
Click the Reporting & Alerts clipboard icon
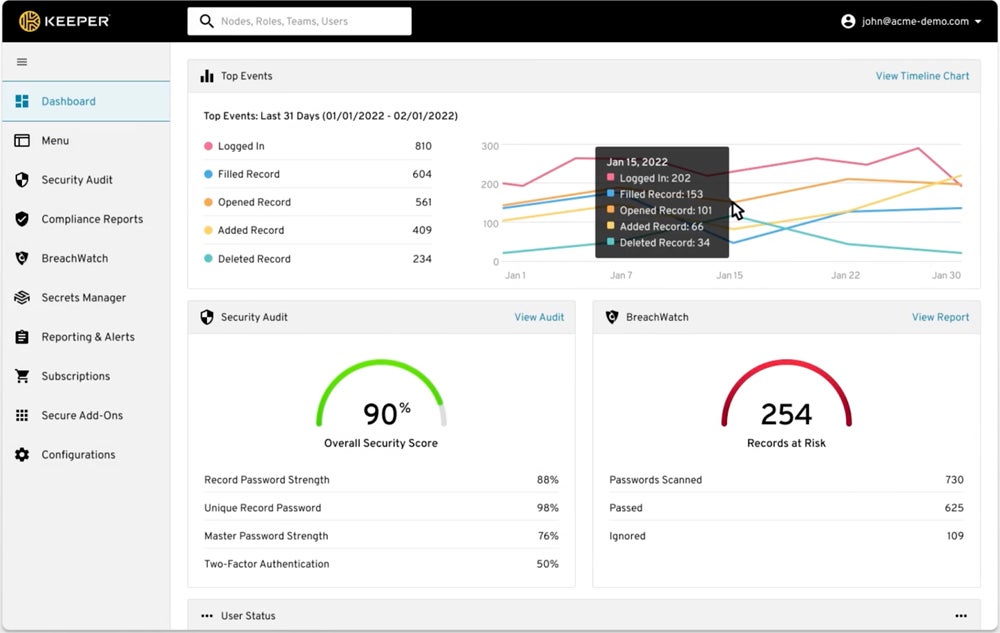coord(22,337)
